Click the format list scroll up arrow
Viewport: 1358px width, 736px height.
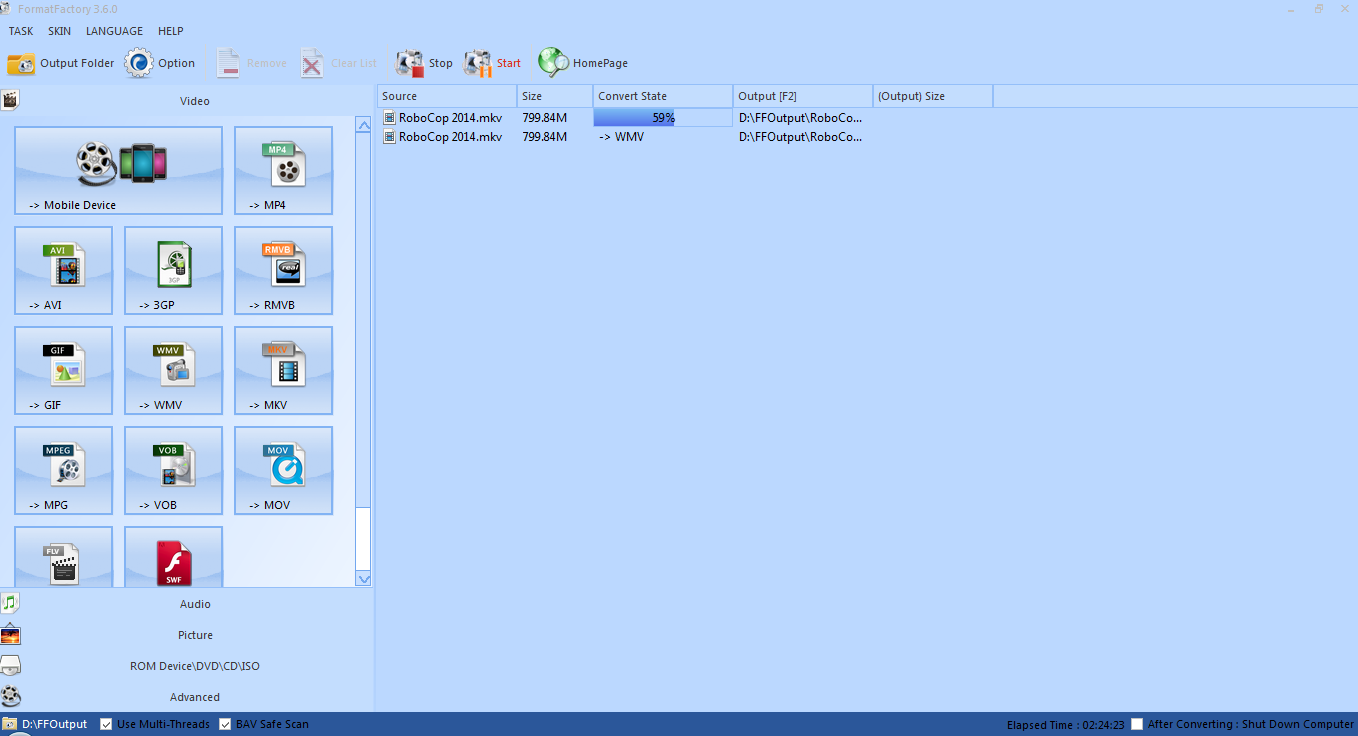pyautogui.click(x=363, y=124)
